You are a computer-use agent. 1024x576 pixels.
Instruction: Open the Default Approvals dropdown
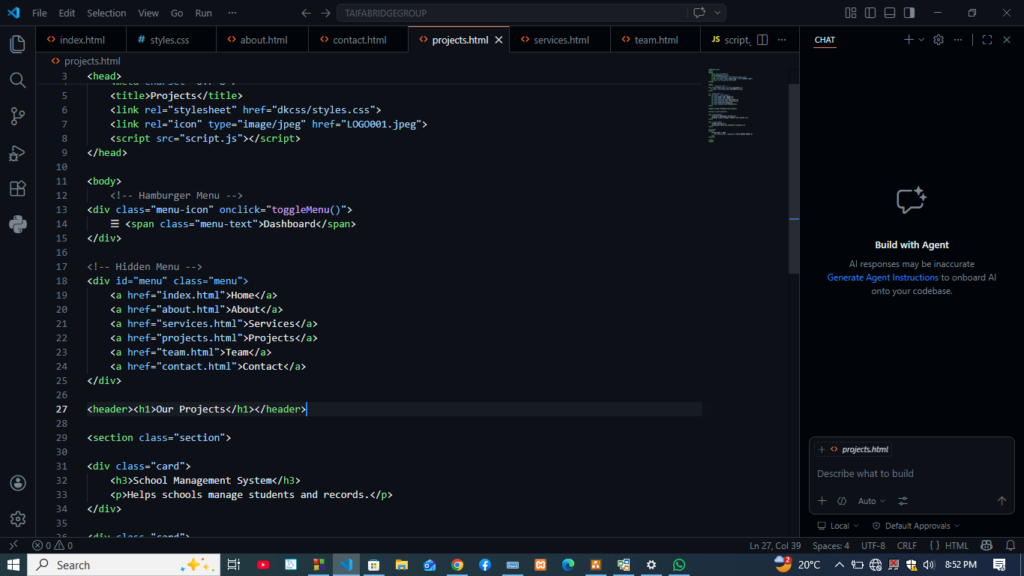pyautogui.click(x=916, y=526)
